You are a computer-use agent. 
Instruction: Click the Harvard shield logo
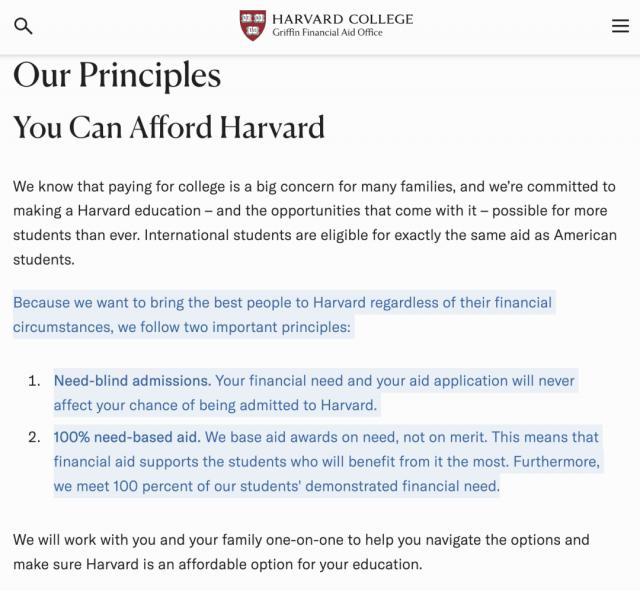253,26
